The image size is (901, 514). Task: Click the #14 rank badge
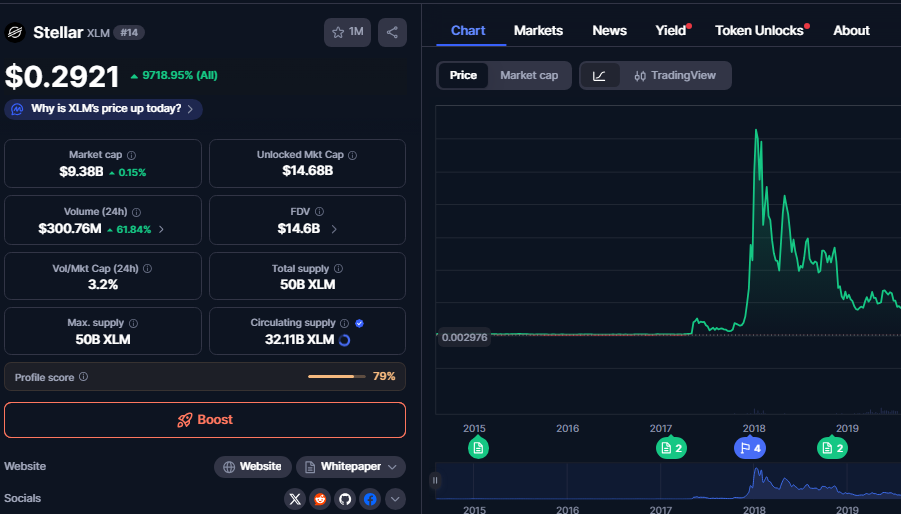pos(129,32)
